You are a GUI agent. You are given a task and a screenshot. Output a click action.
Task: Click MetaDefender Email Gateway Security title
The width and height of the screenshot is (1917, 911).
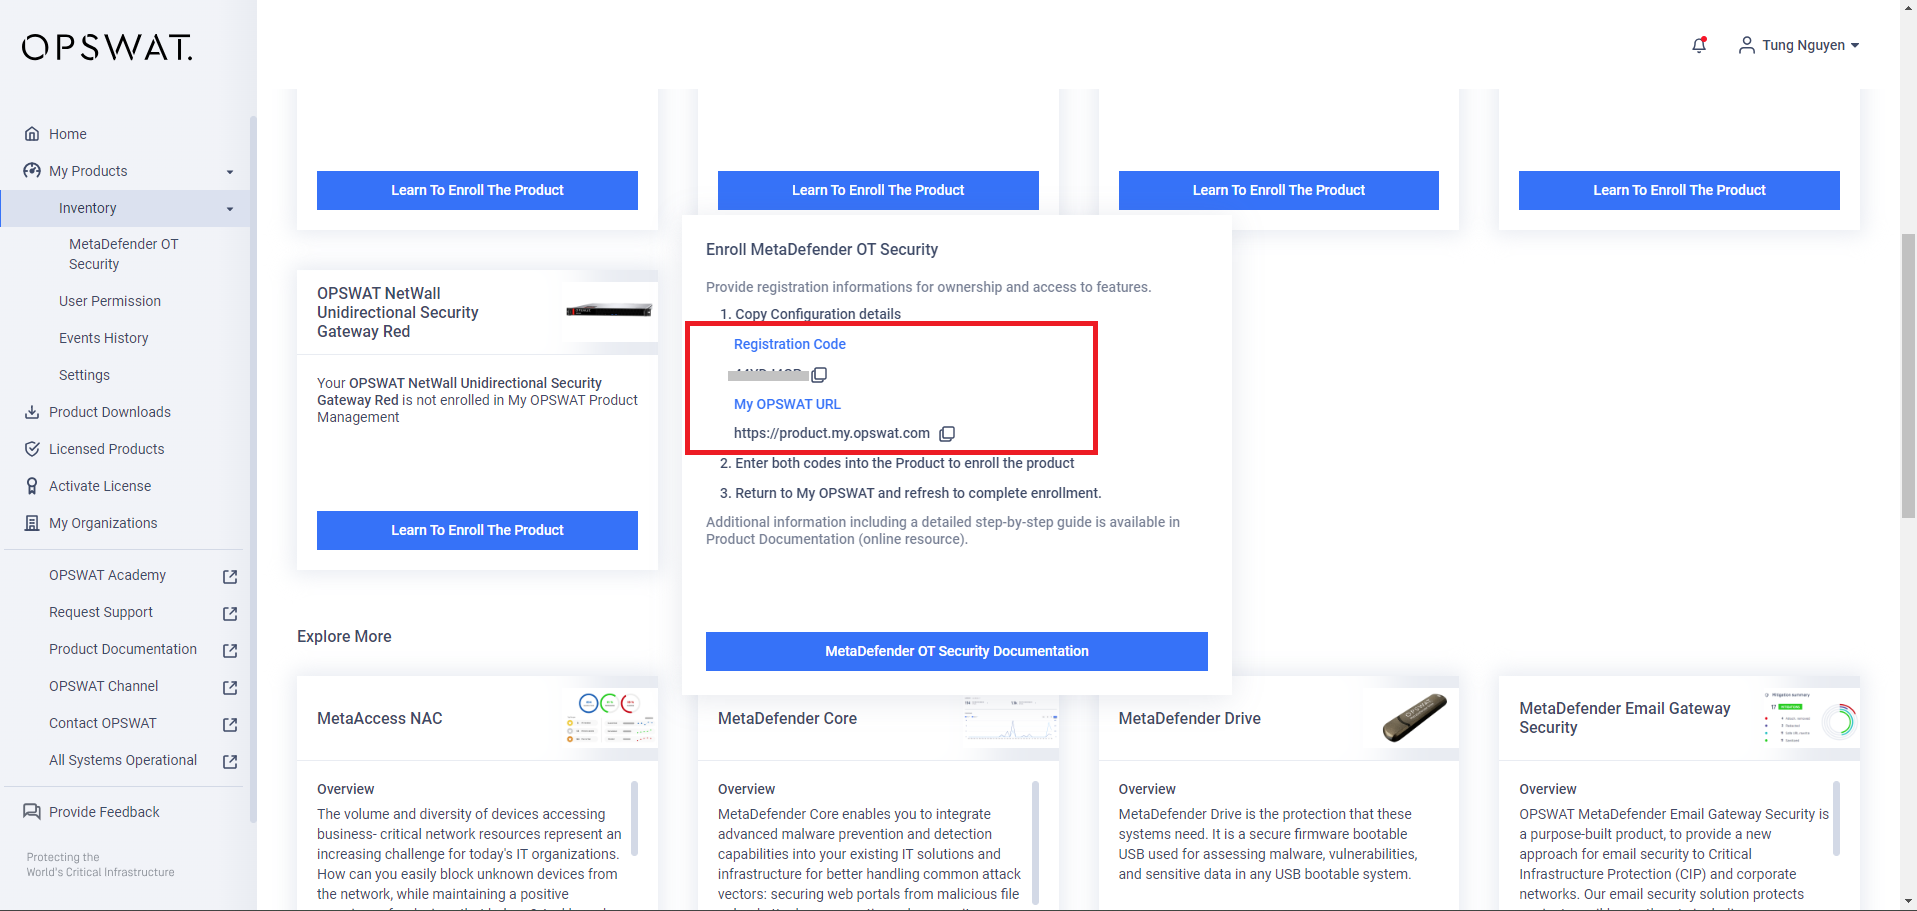point(1624,718)
